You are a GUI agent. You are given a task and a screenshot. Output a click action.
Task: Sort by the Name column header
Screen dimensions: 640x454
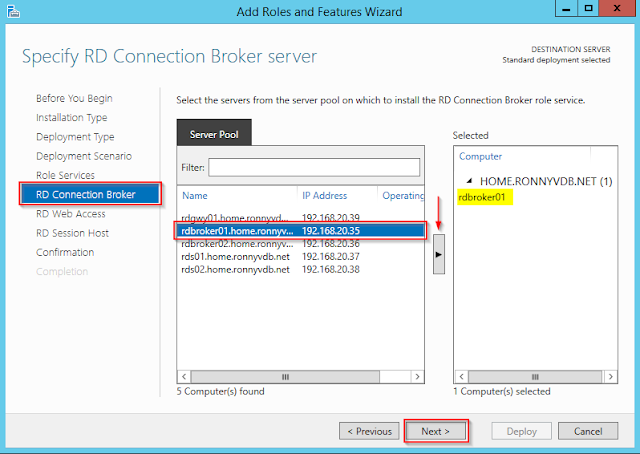pyautogui.click(x=236, y=195)
